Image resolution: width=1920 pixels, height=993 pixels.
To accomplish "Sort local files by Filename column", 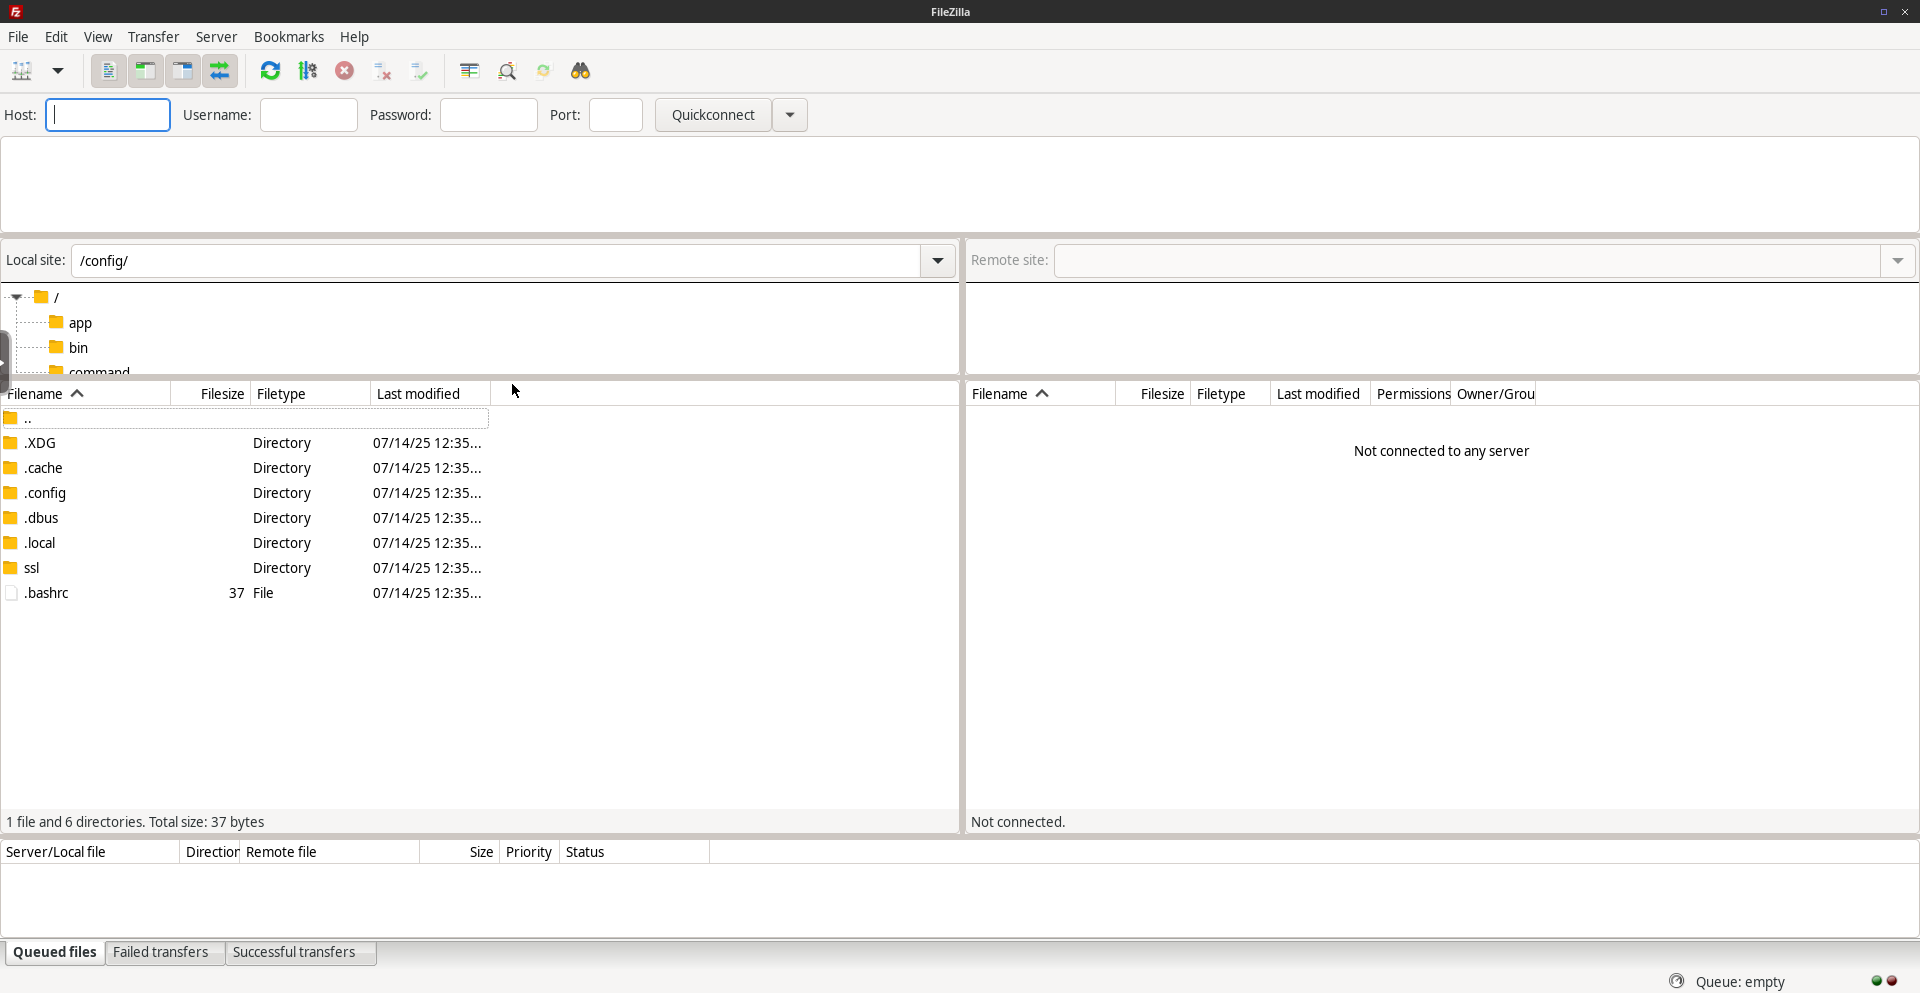I will (86, 394).
